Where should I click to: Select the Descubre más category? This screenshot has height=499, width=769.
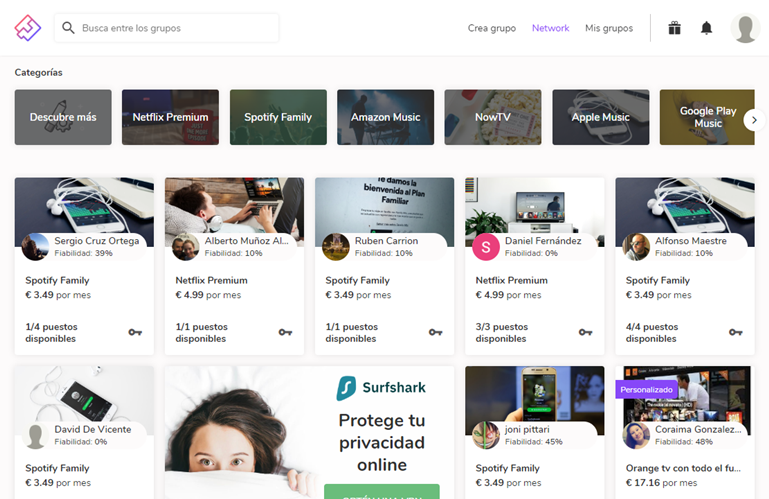click(x=63, y=117)
